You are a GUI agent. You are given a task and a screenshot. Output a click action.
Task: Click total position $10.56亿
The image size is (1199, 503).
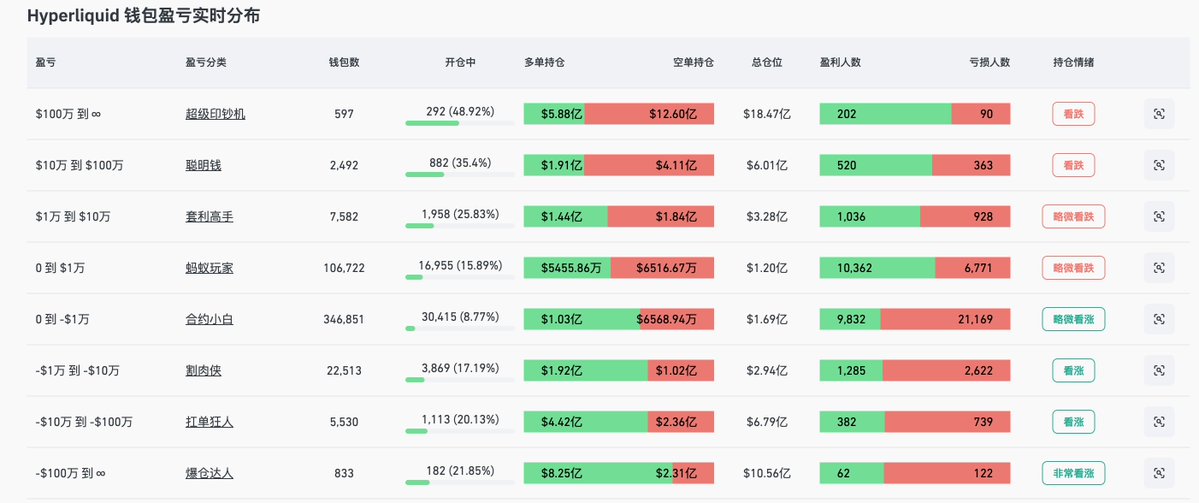tap(767, 472)
